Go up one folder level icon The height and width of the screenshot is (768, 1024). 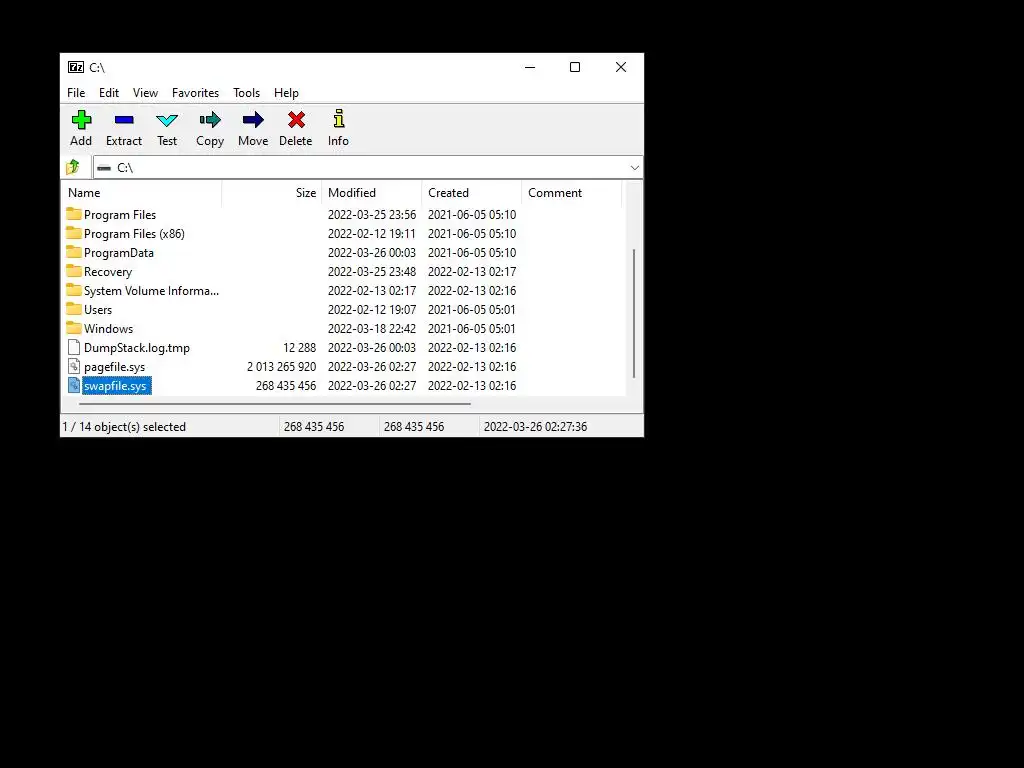pos(73,167)
